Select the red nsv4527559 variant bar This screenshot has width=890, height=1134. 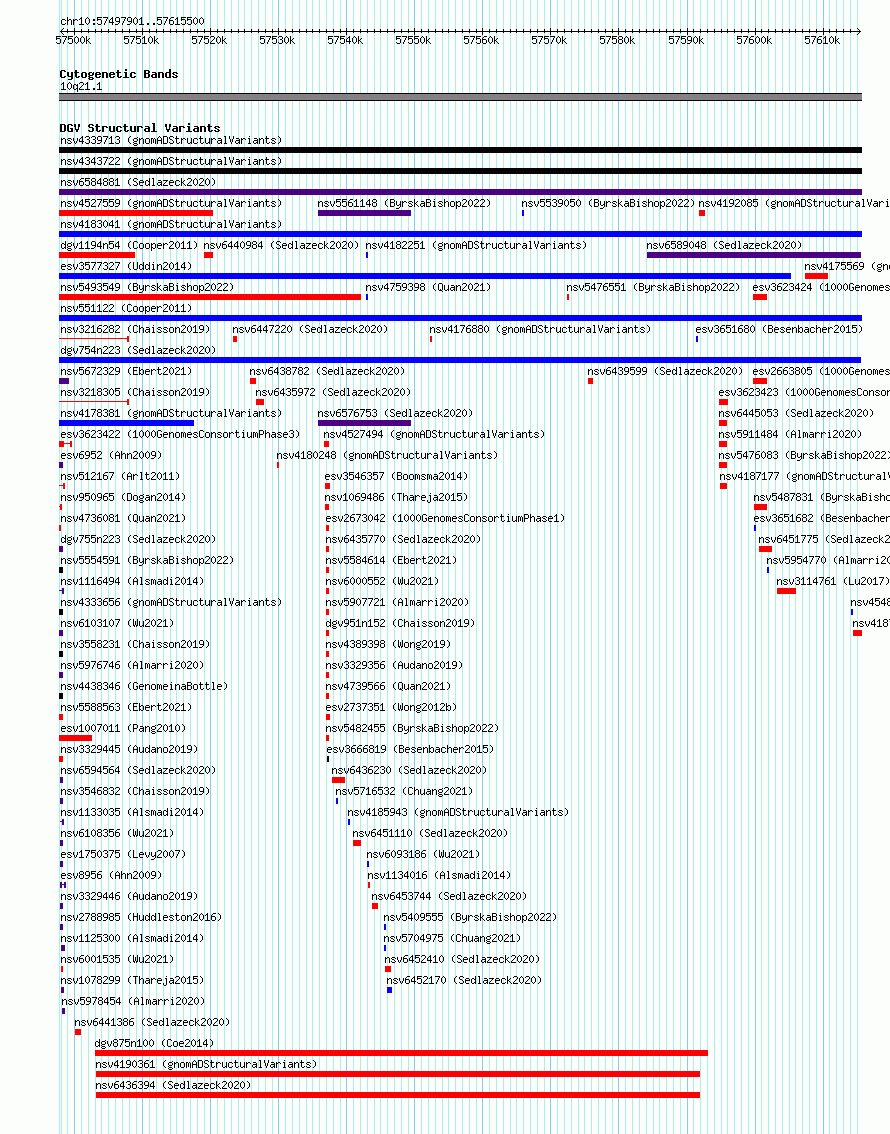[136, 213]
